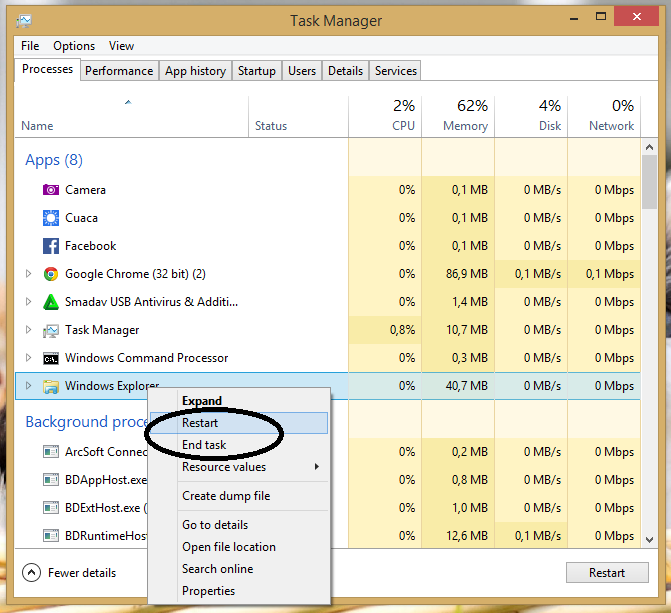Switch to the App history tab
Viewport: 671px width, 613px height.
[196, 71]
